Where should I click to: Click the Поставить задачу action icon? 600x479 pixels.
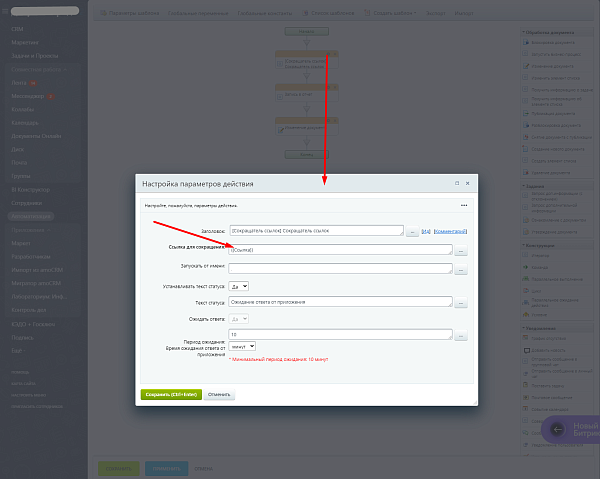(526, 386)
